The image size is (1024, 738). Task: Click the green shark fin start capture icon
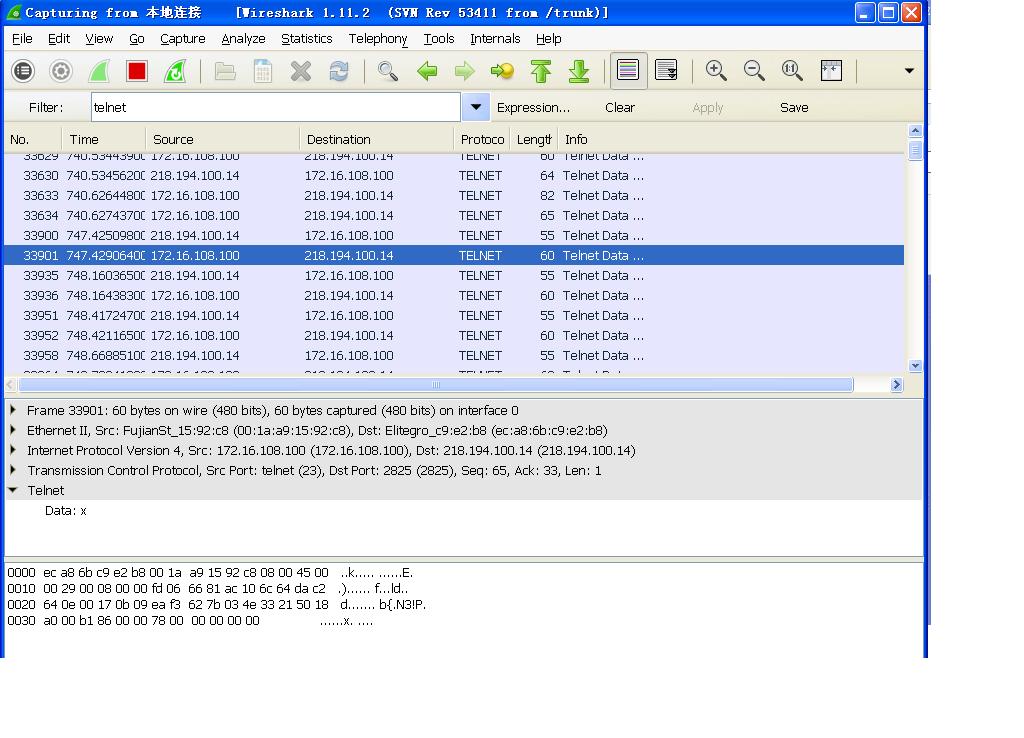coord(99,71)
